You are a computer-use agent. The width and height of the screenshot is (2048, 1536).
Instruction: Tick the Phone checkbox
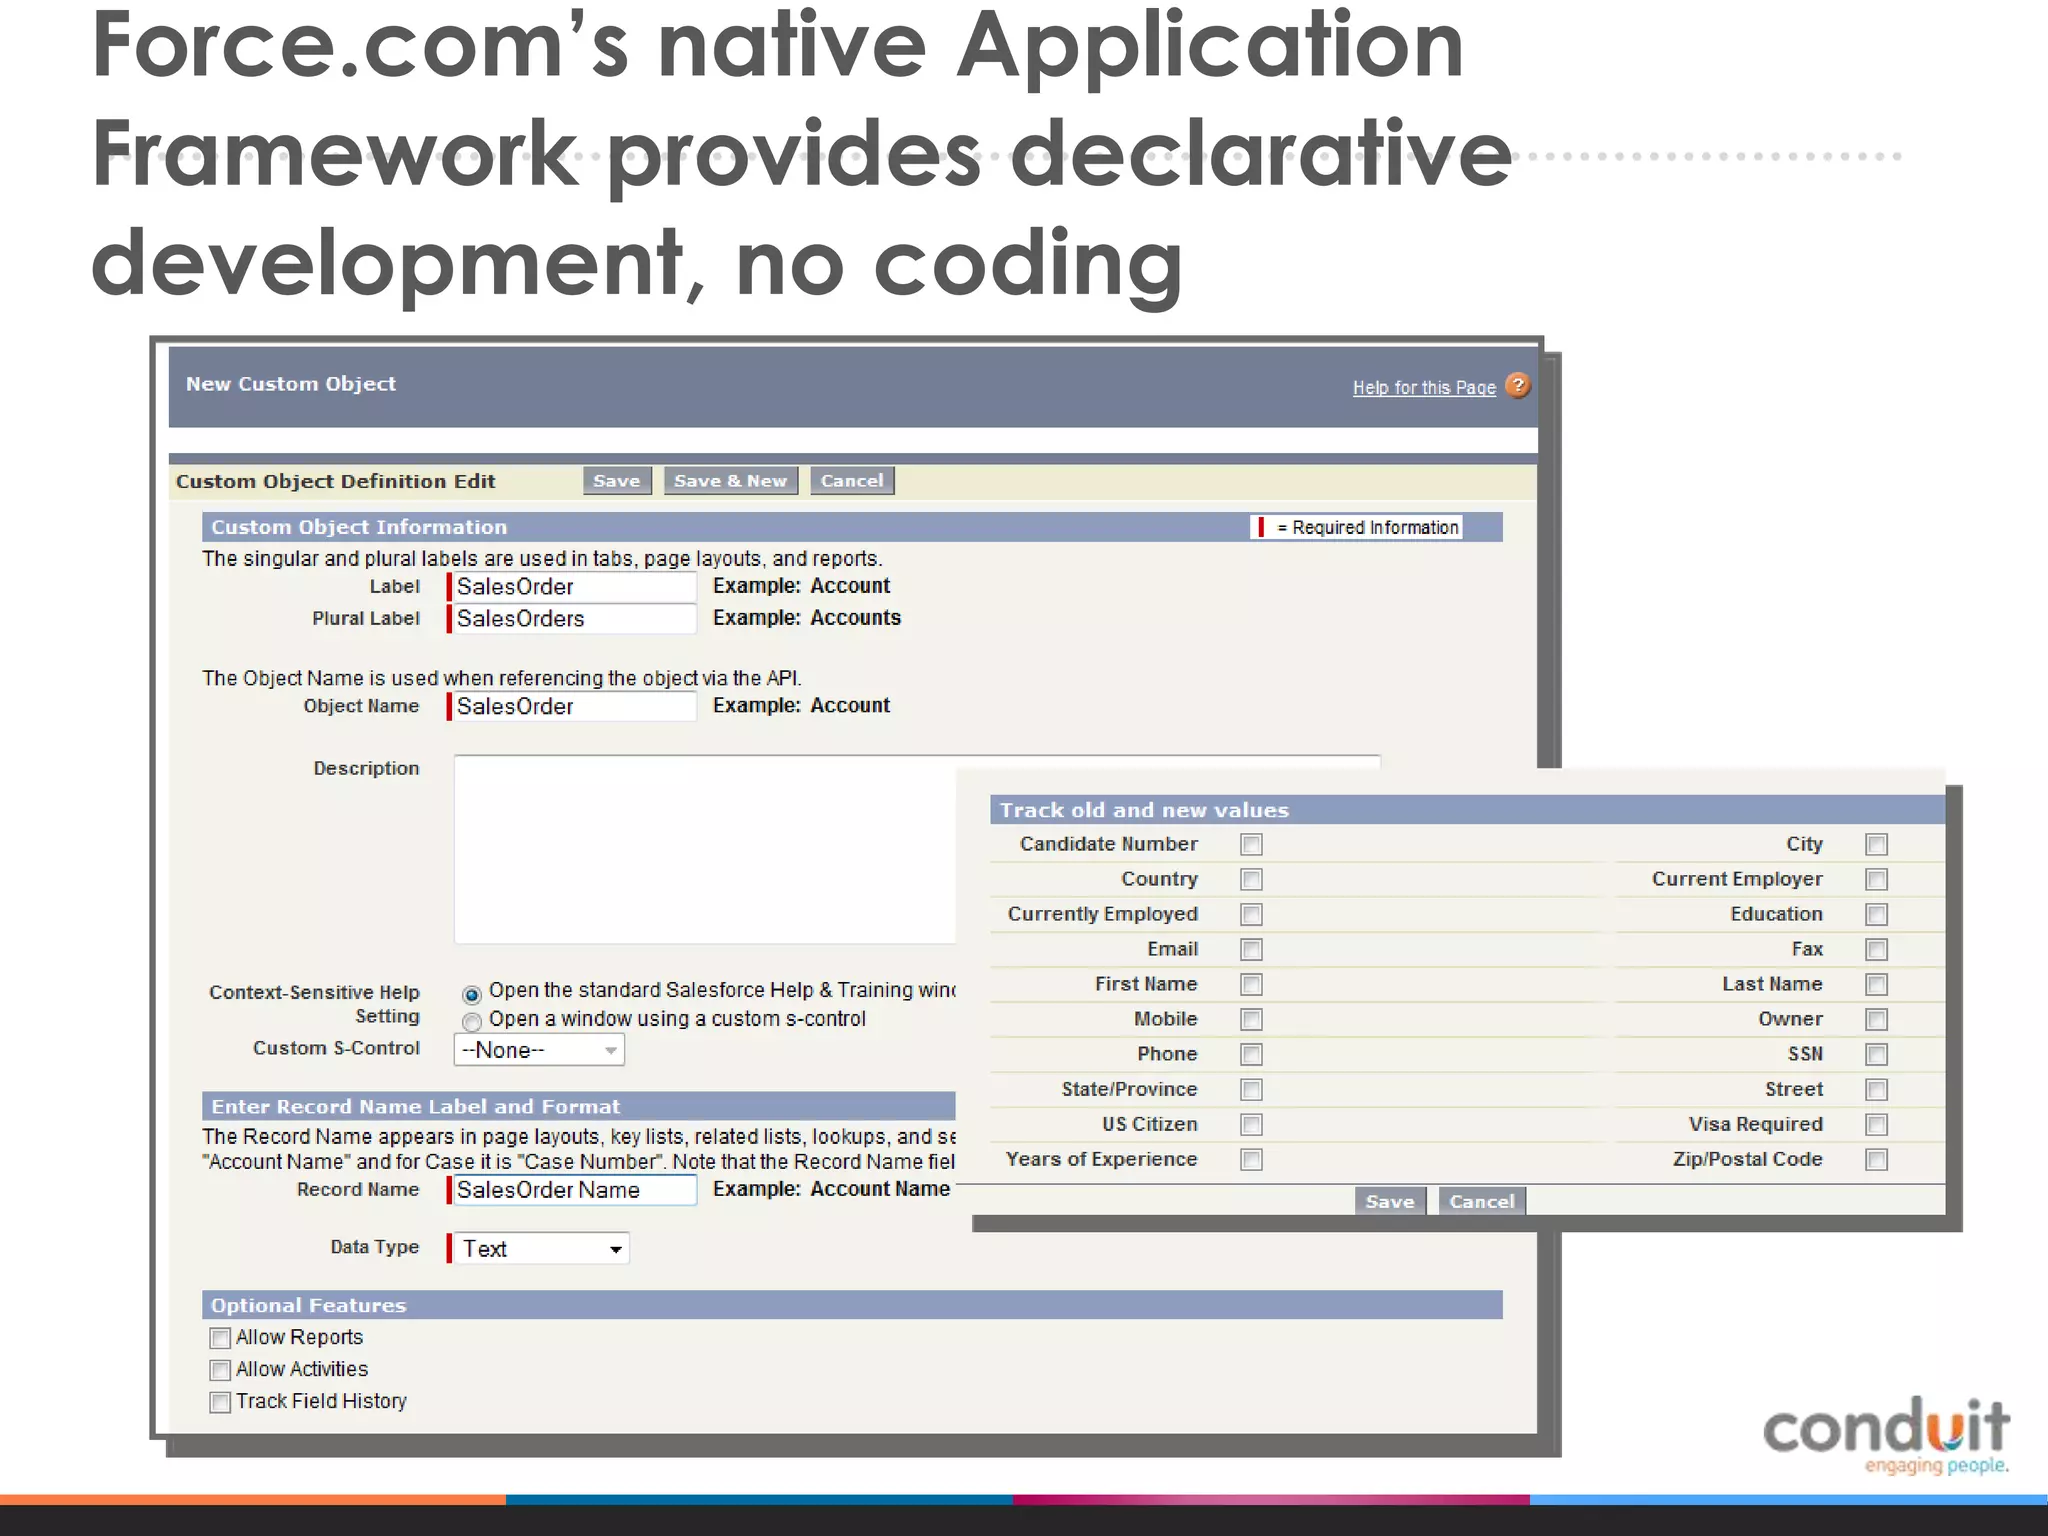1251,1055
